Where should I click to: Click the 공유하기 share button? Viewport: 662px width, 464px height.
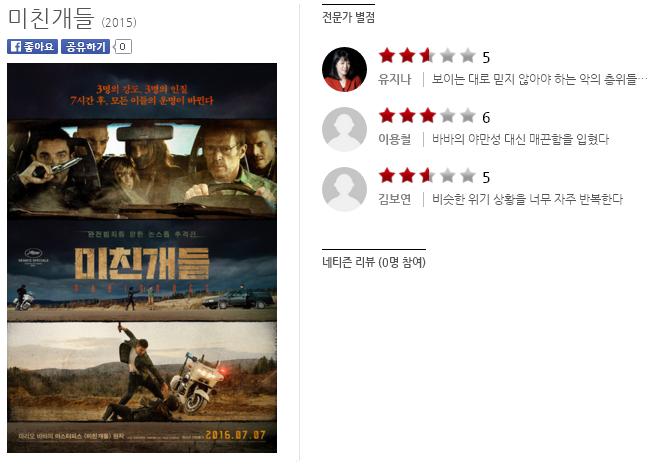(85, 46)
